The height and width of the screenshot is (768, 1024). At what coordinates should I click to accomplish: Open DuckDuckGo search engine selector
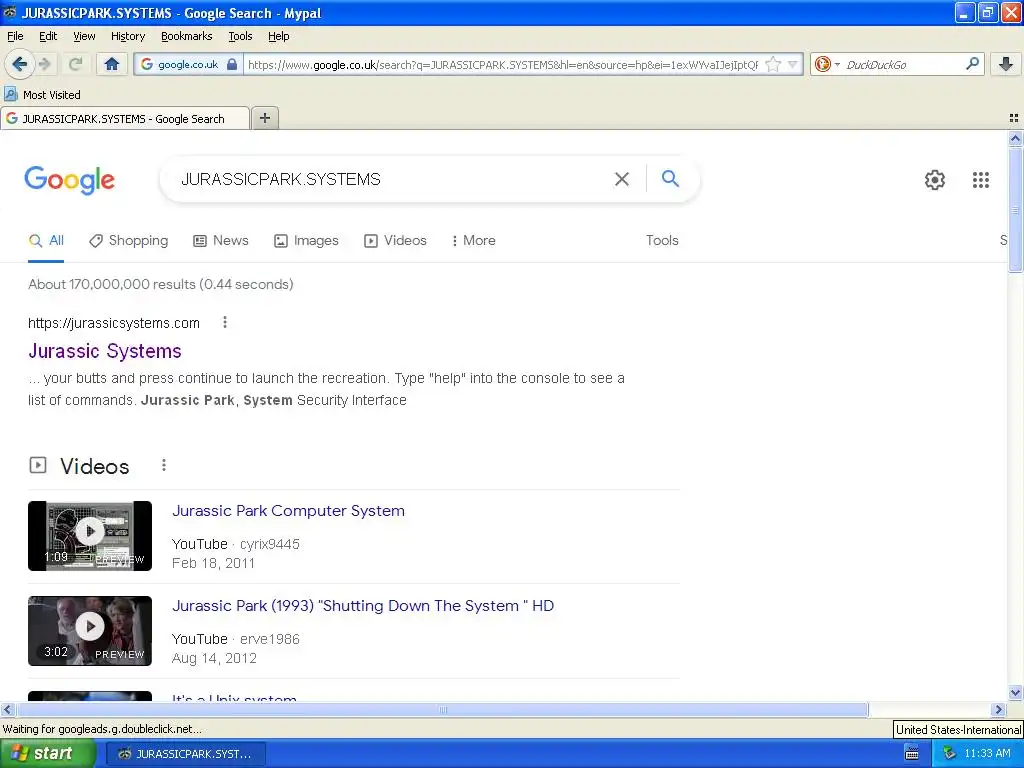[x=826, y=64]
